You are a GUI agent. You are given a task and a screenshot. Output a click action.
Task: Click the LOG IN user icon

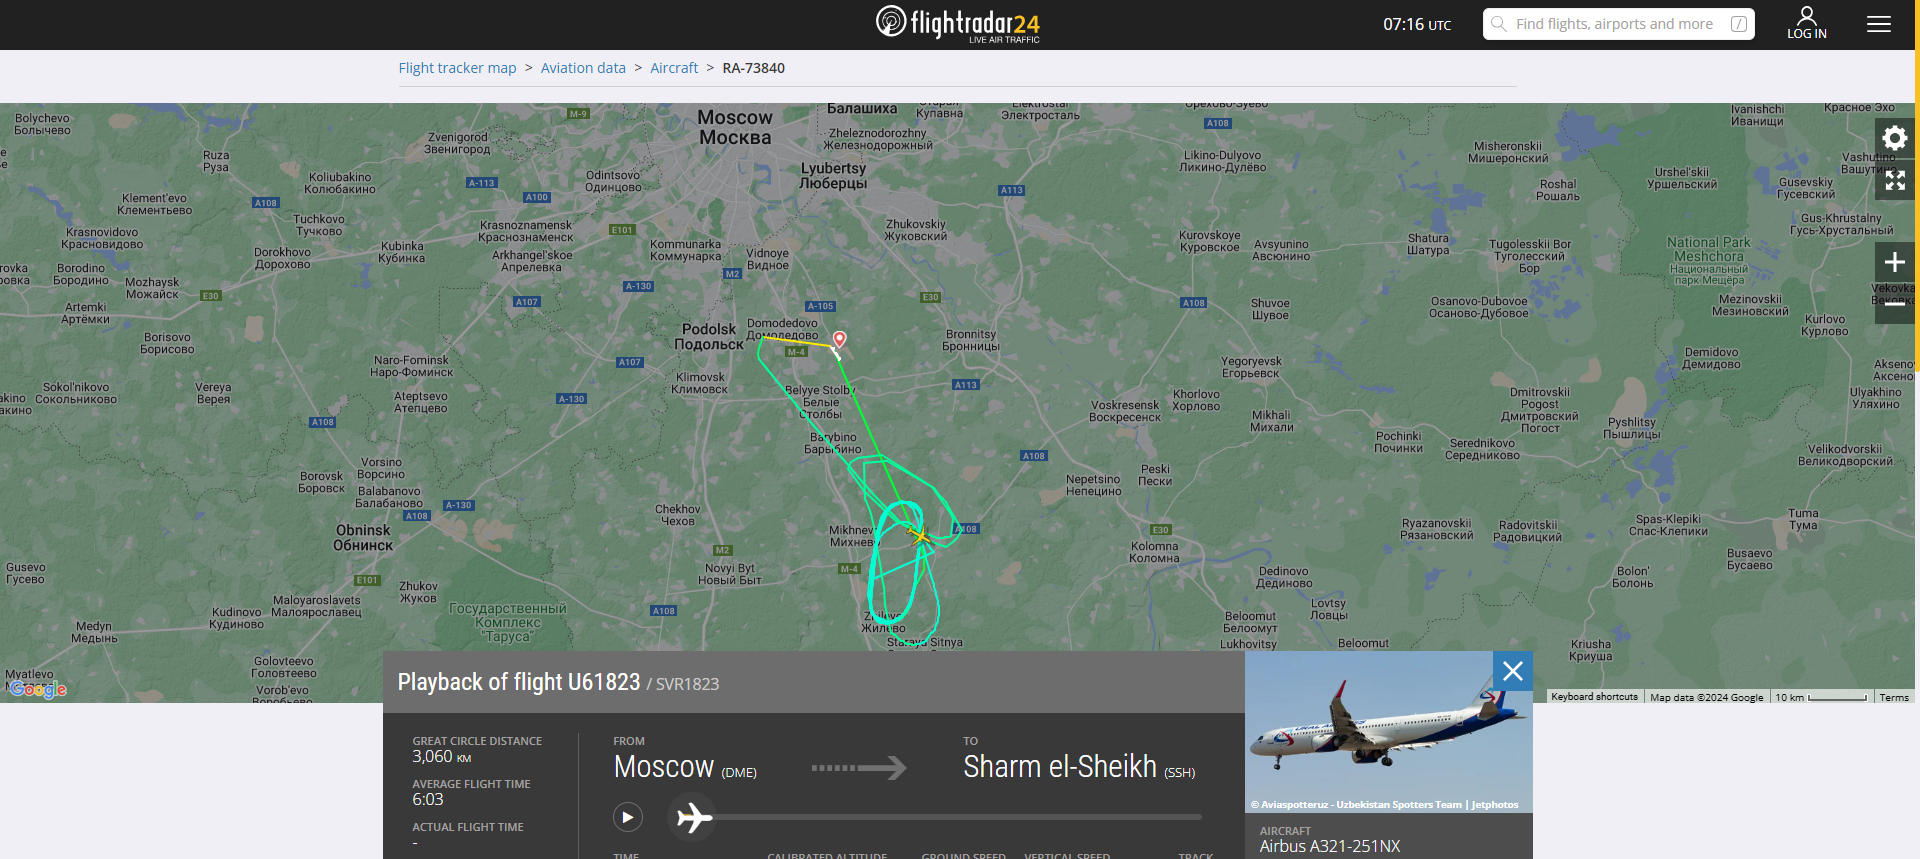pos(1807,23)
